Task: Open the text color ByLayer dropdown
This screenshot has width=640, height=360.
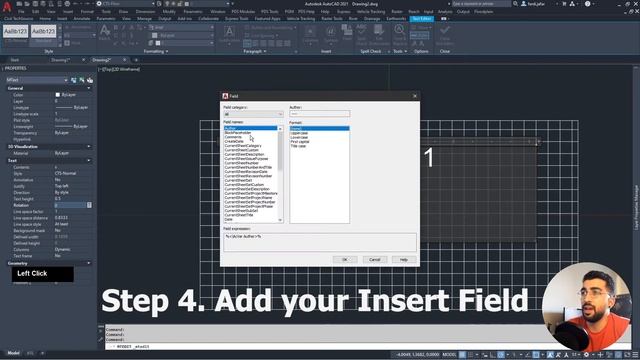Action: 182,36
